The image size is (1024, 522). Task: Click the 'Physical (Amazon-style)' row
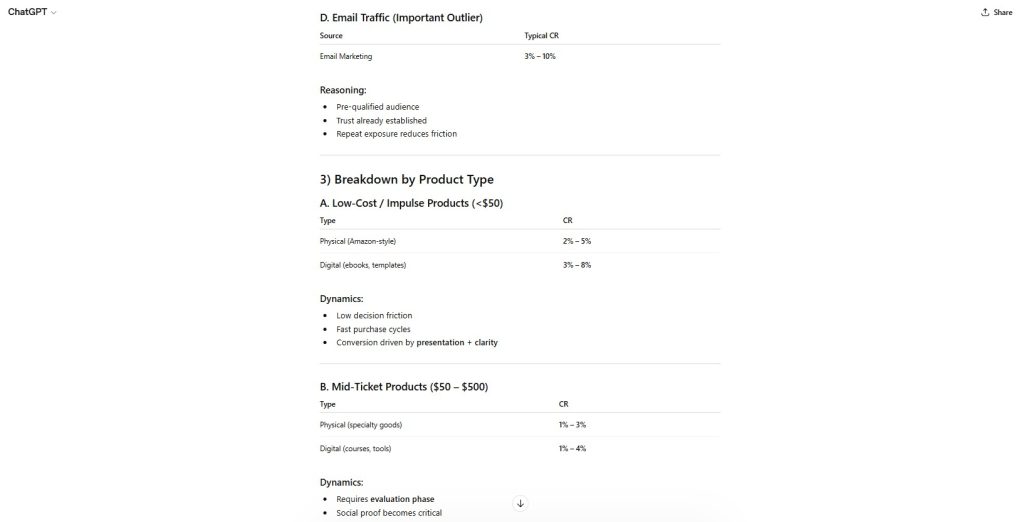coord(358,241)
